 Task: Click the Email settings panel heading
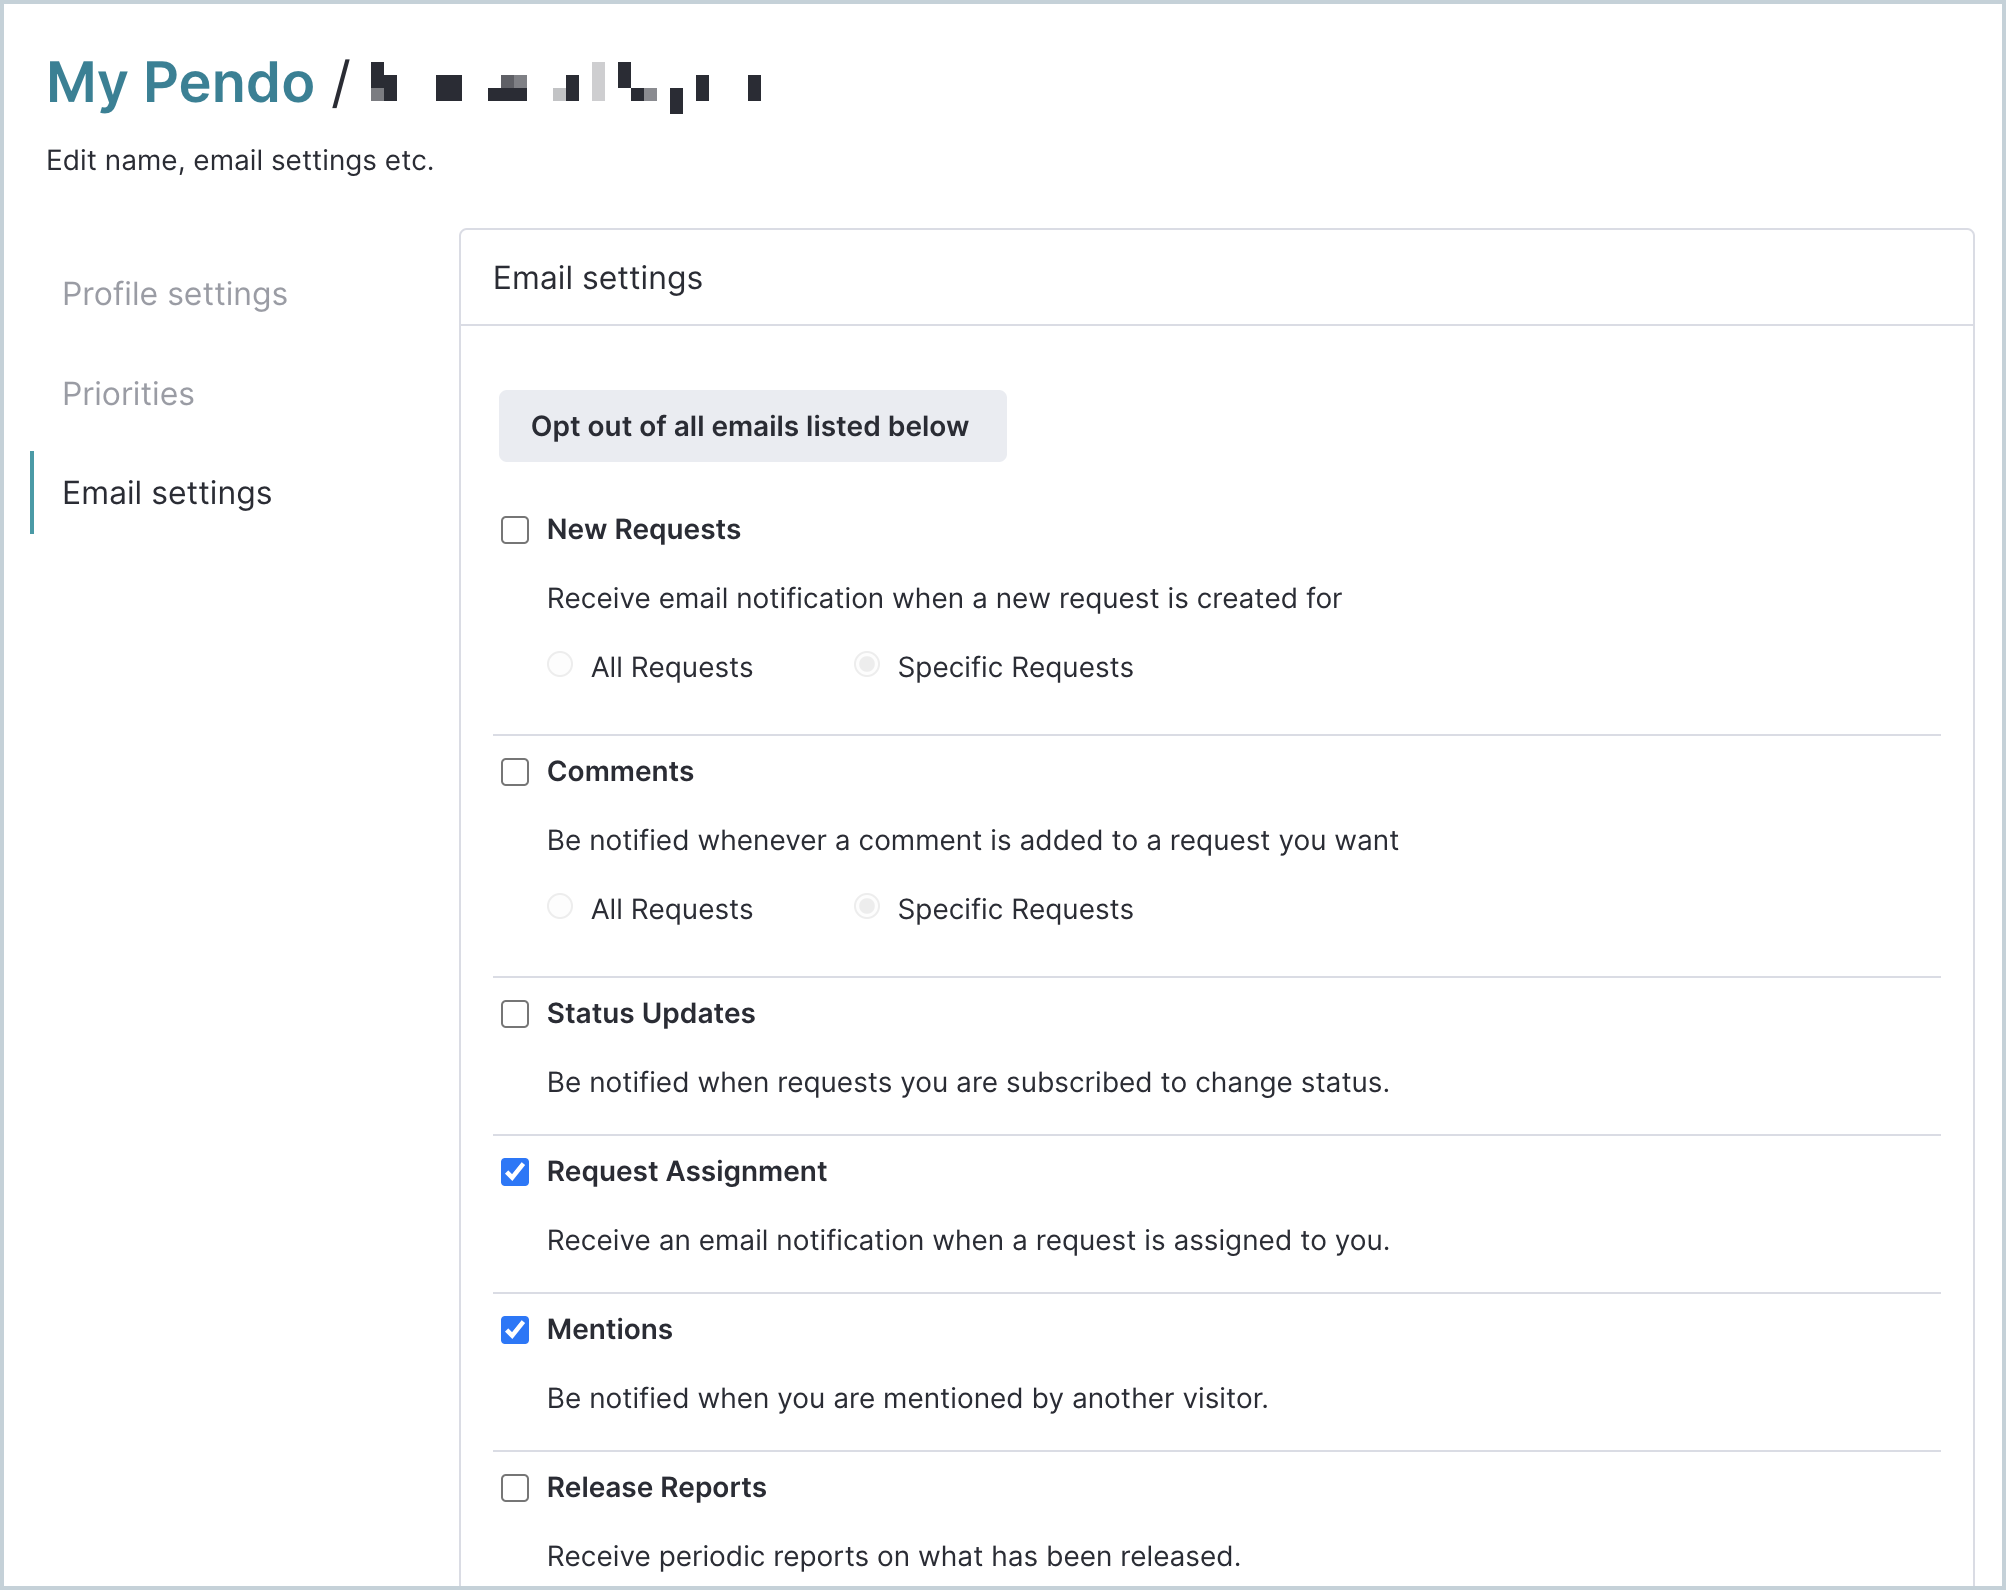point(598,278)
